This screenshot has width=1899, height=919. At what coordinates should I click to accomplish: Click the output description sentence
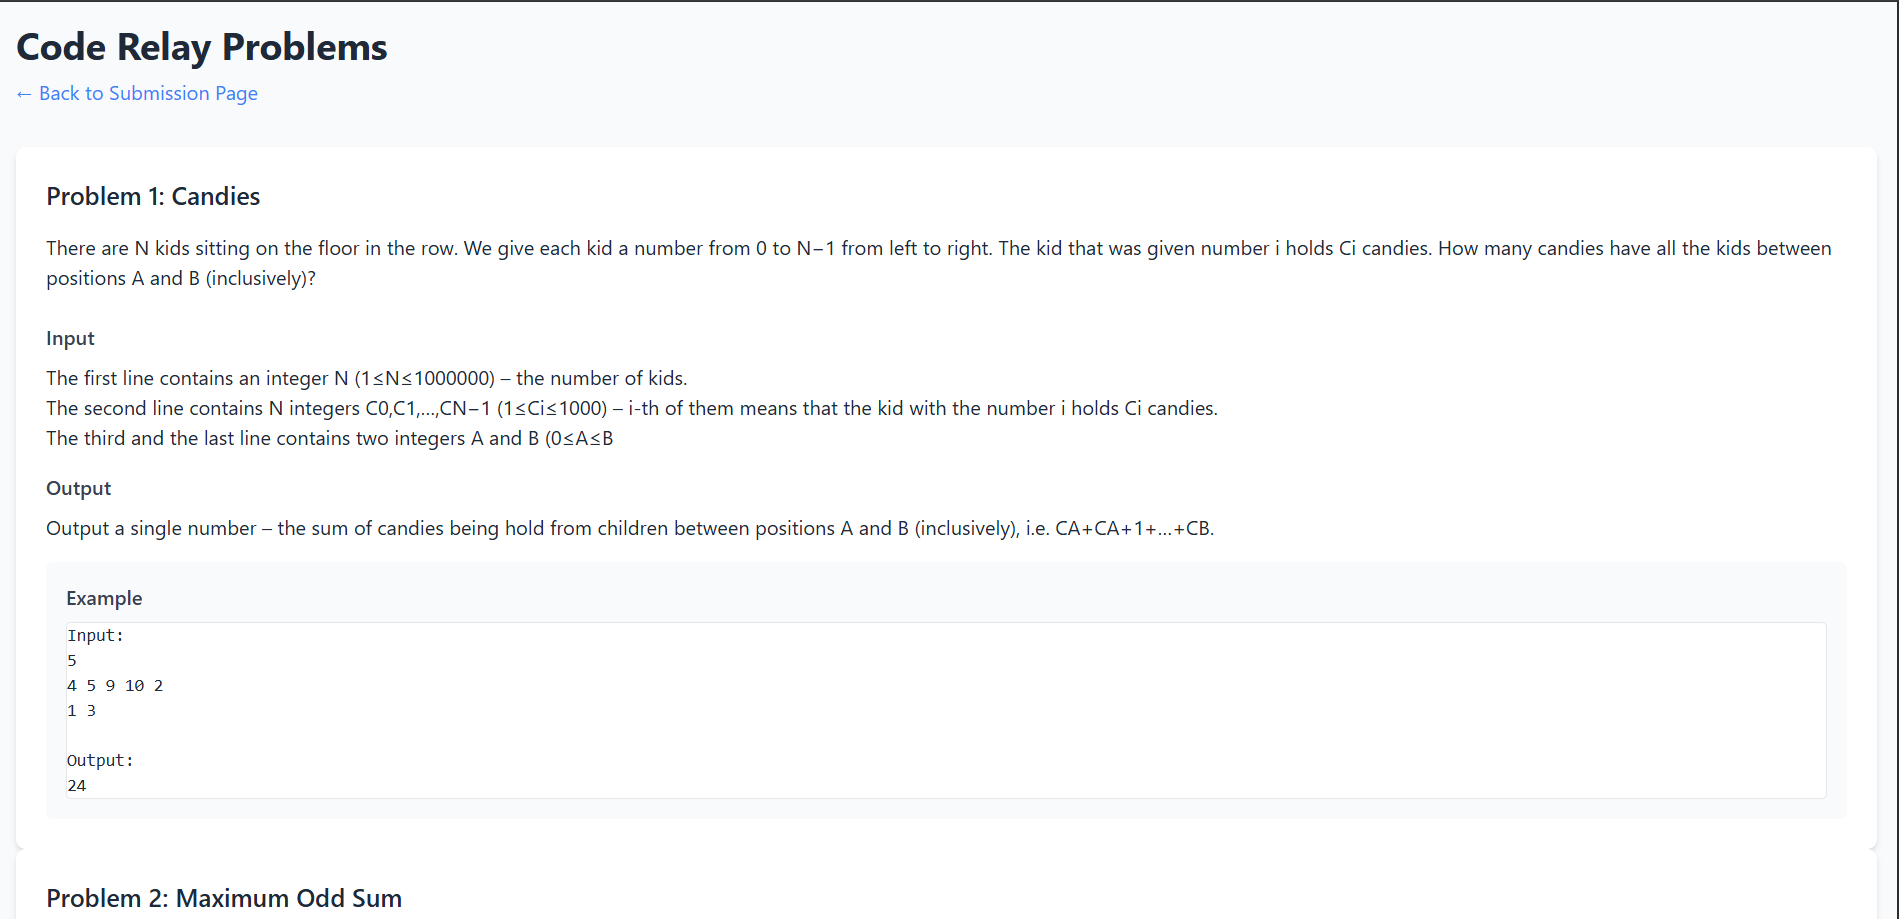point(629,528)
